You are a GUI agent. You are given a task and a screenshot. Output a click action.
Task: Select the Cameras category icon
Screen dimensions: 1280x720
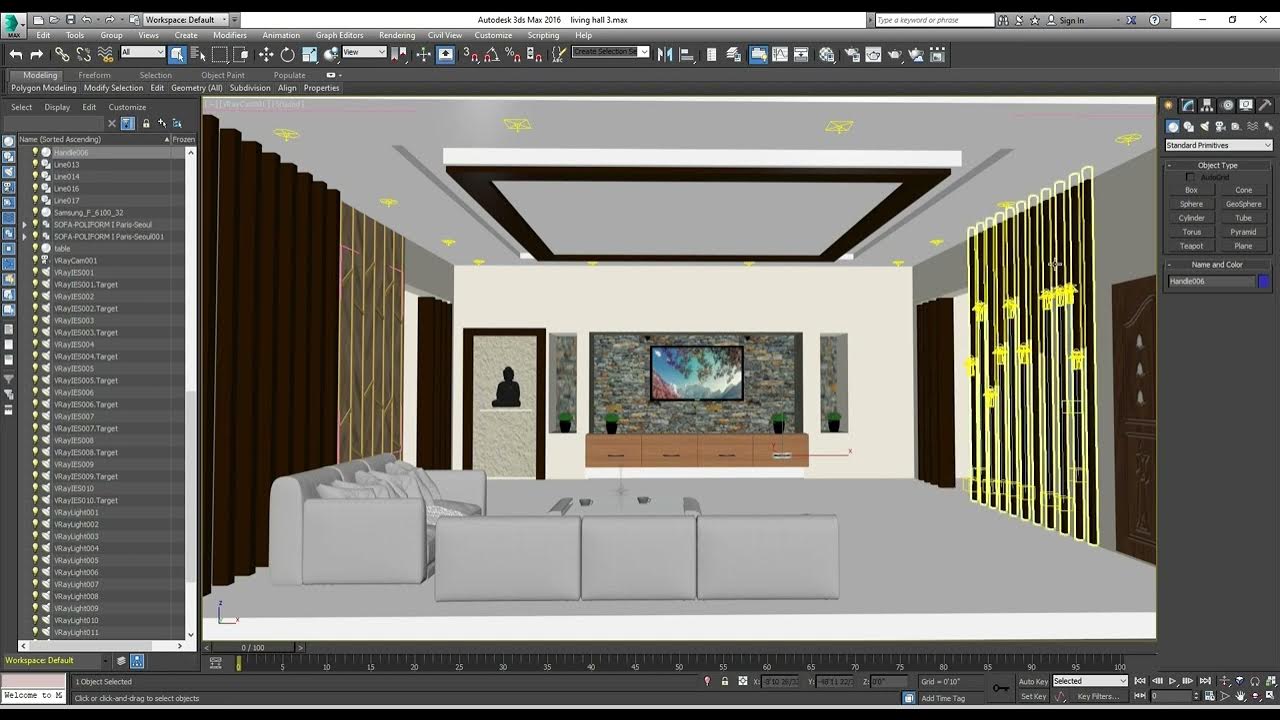[x=1219, y=127]
